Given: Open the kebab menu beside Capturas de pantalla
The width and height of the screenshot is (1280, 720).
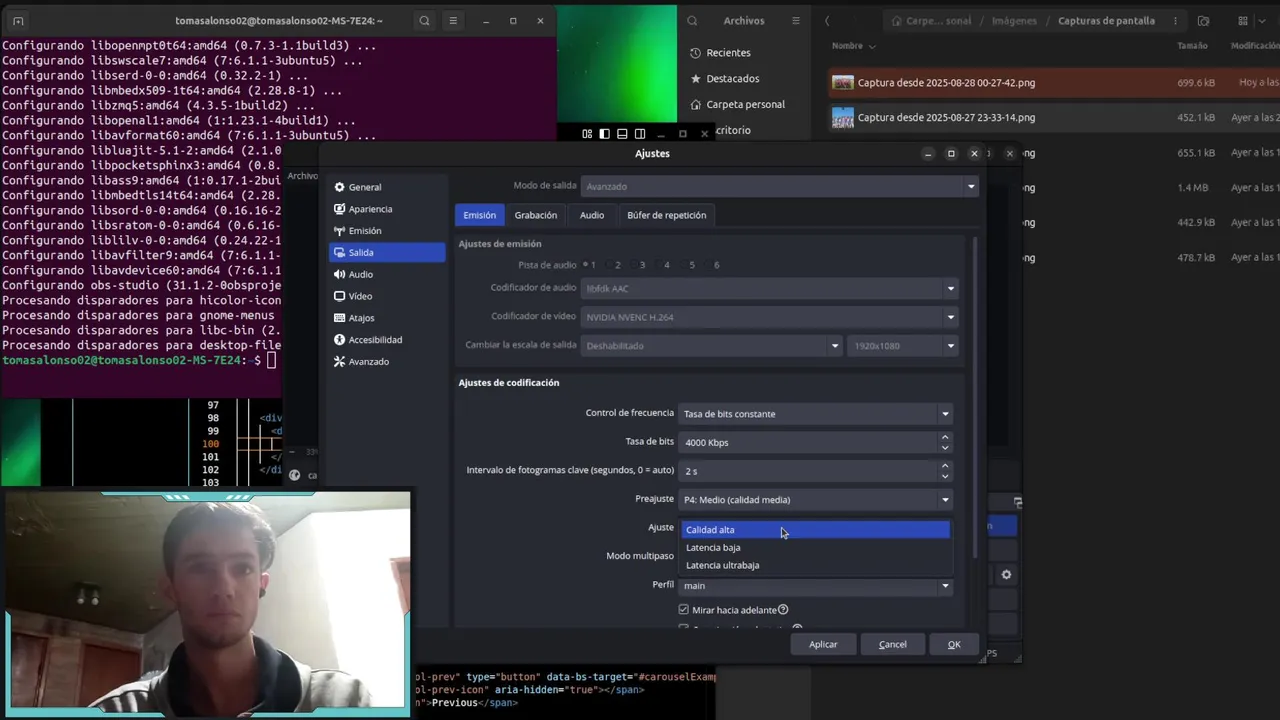Looking at the screenshot, I should tap(1175, 21).
